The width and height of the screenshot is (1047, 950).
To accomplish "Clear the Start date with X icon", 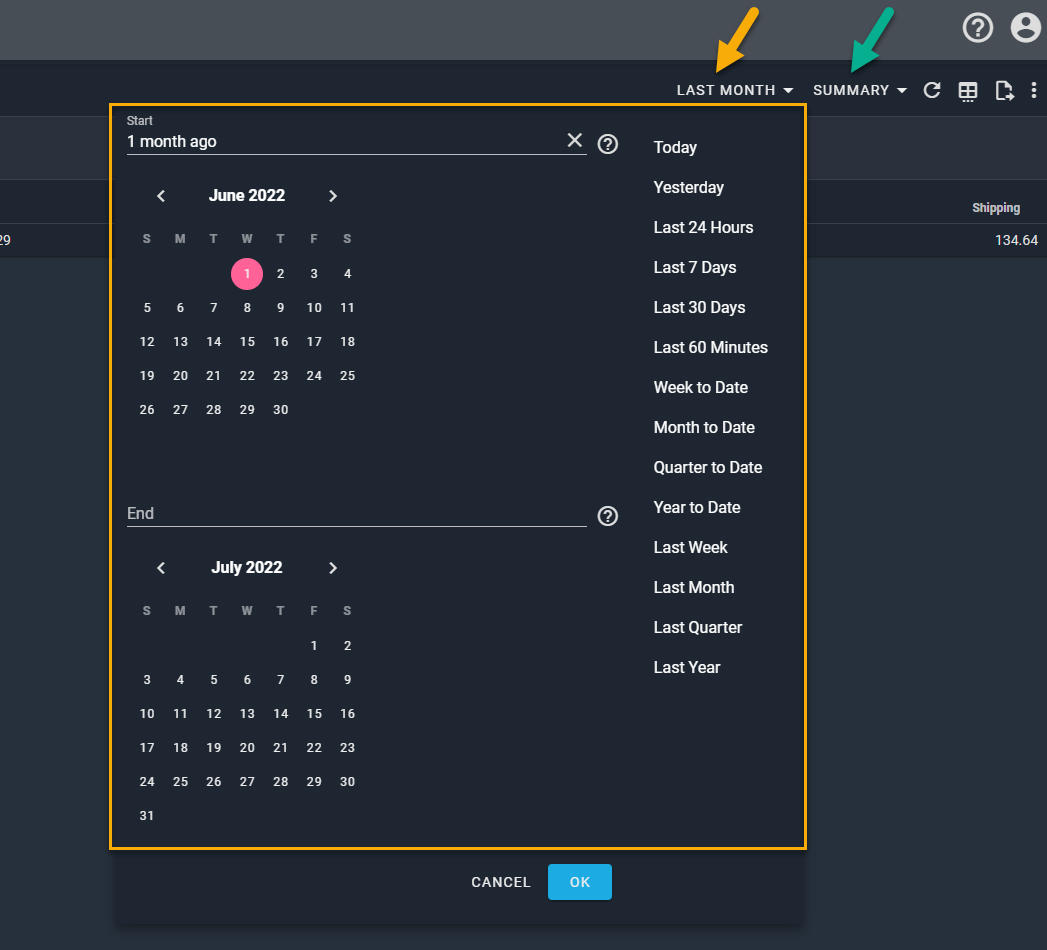I will 575,141.
